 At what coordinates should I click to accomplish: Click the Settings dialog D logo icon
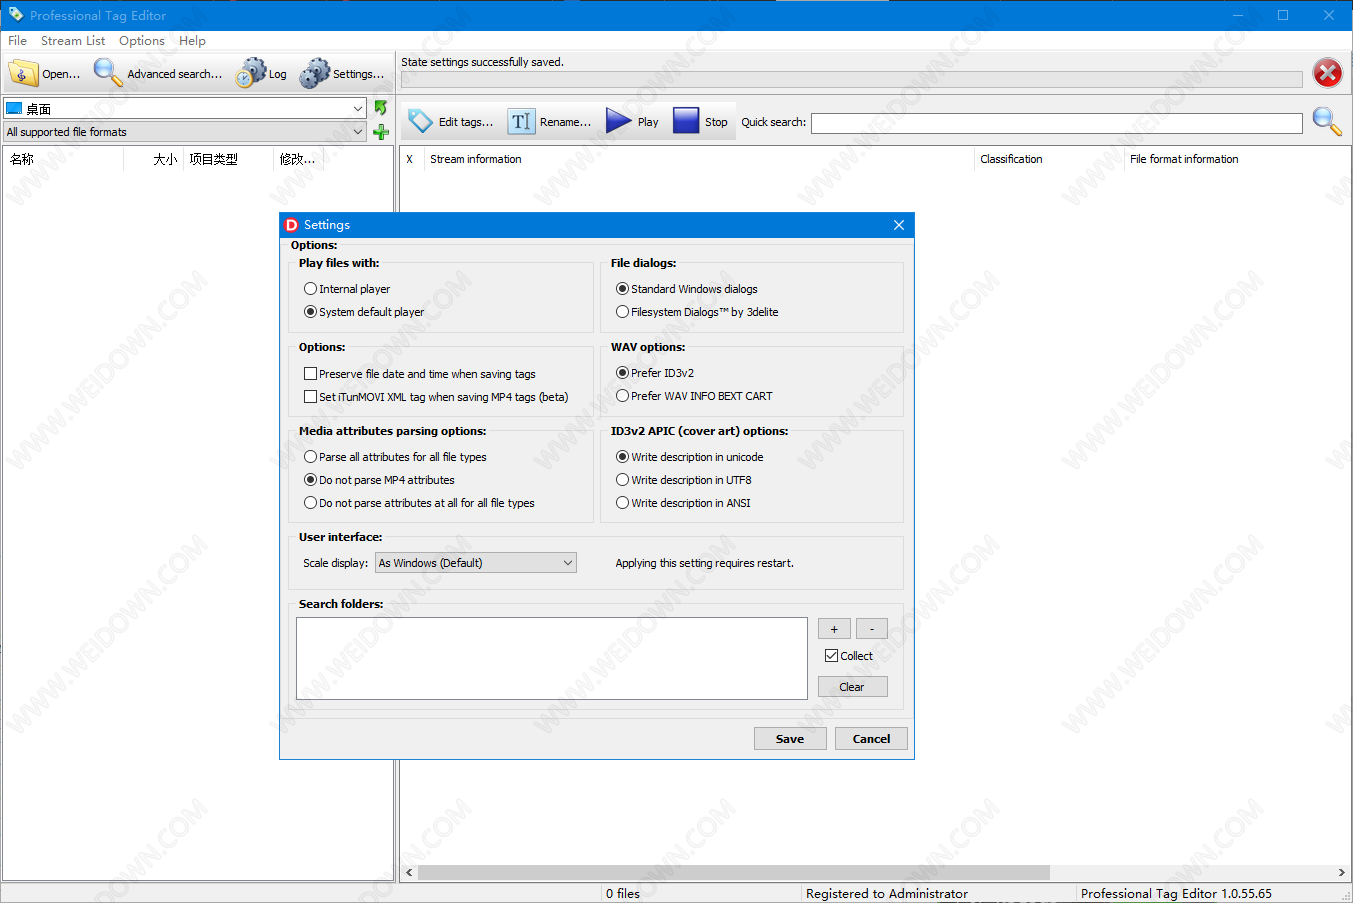click(x=292, y=225)
